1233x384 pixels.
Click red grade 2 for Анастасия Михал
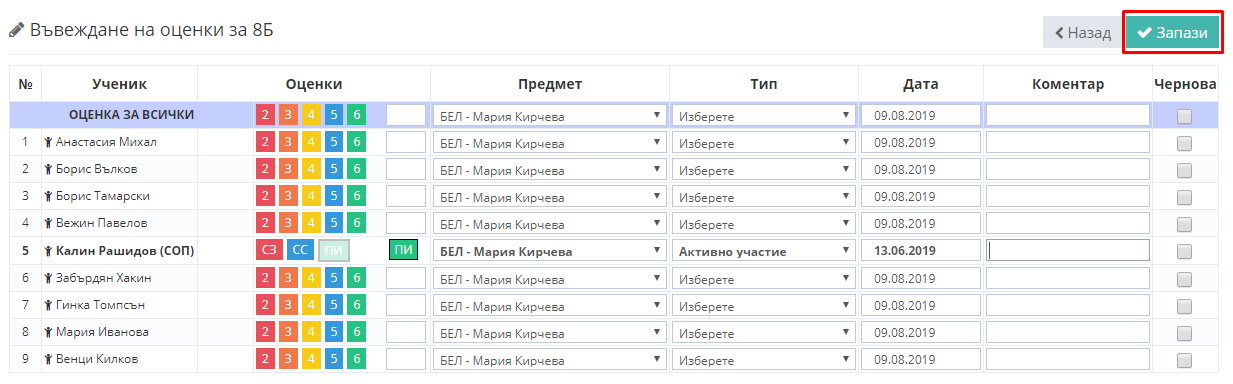tap(265, 142)
